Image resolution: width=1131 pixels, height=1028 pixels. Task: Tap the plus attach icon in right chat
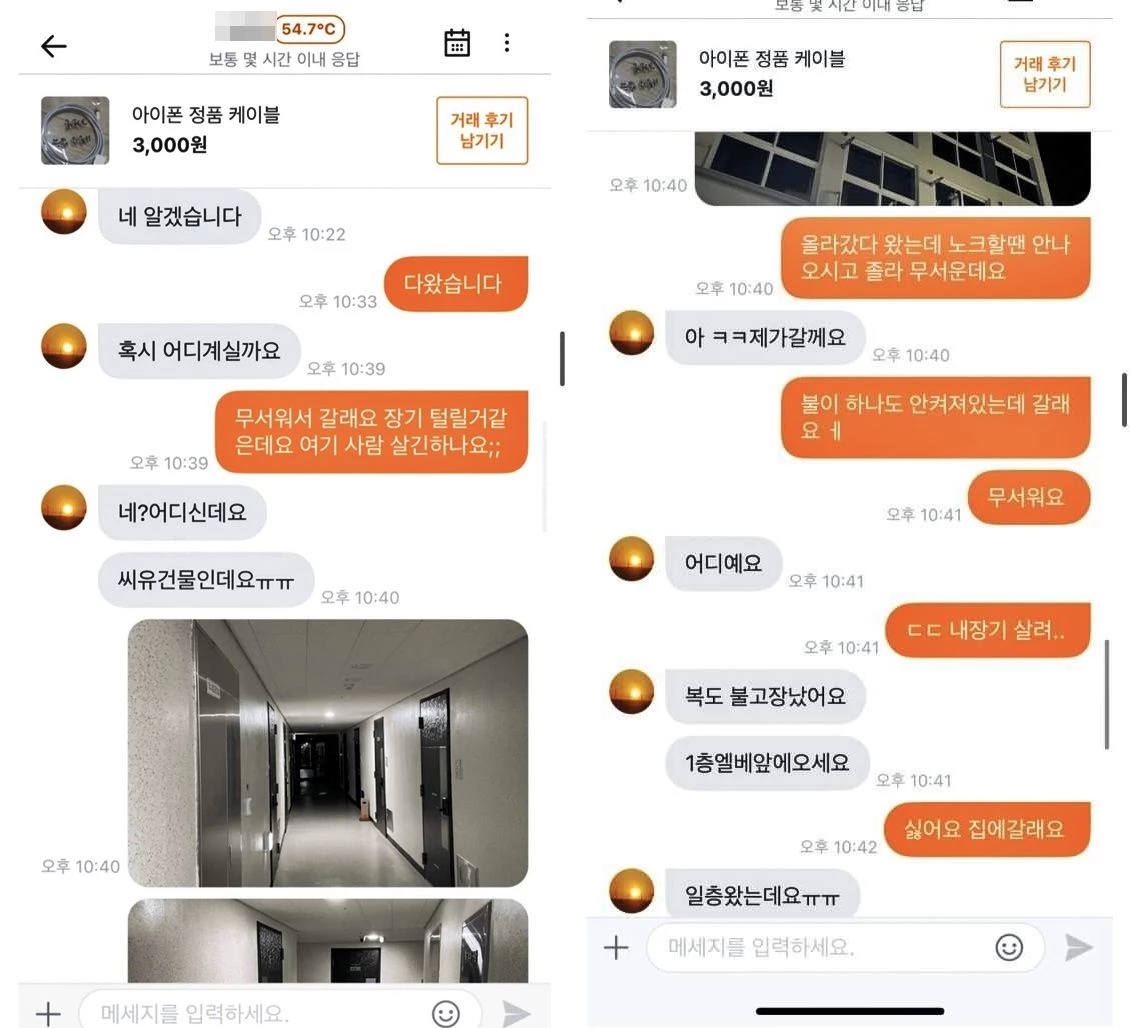[616, 947]
